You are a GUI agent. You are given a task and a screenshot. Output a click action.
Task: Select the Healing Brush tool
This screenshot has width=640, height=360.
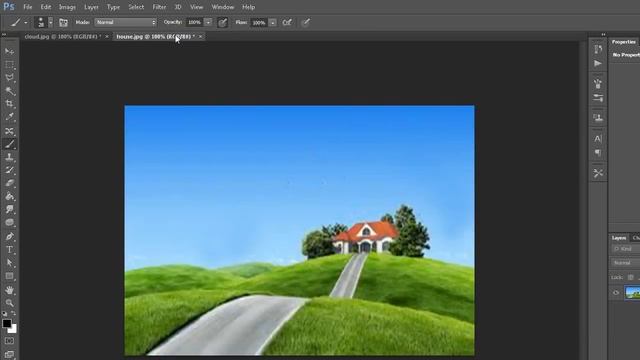[9, 131]
